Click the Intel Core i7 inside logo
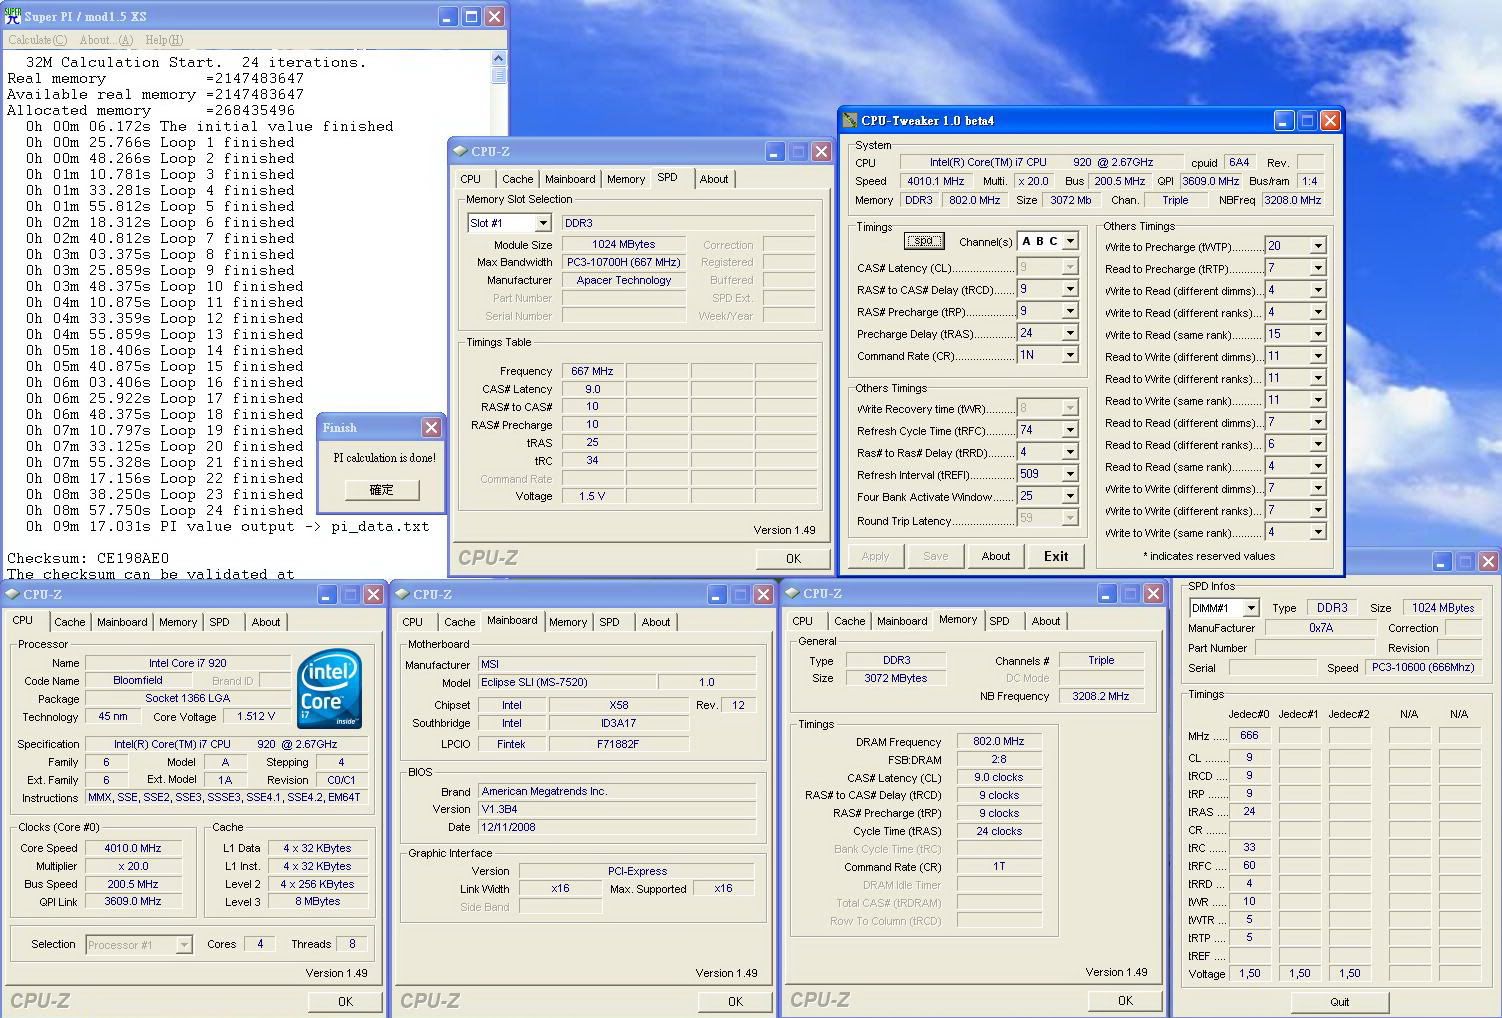The image size is (1502, 1018). pos(330,689)
